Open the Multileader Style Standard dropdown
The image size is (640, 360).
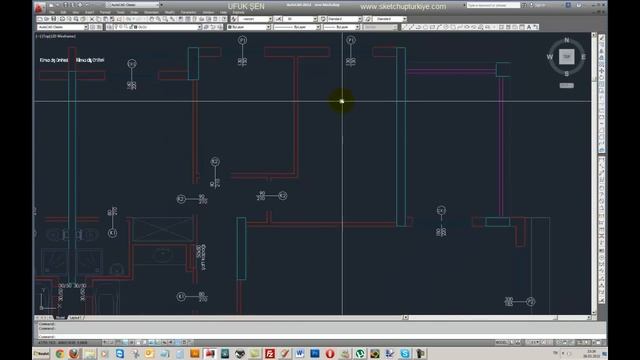click(389, 19)
